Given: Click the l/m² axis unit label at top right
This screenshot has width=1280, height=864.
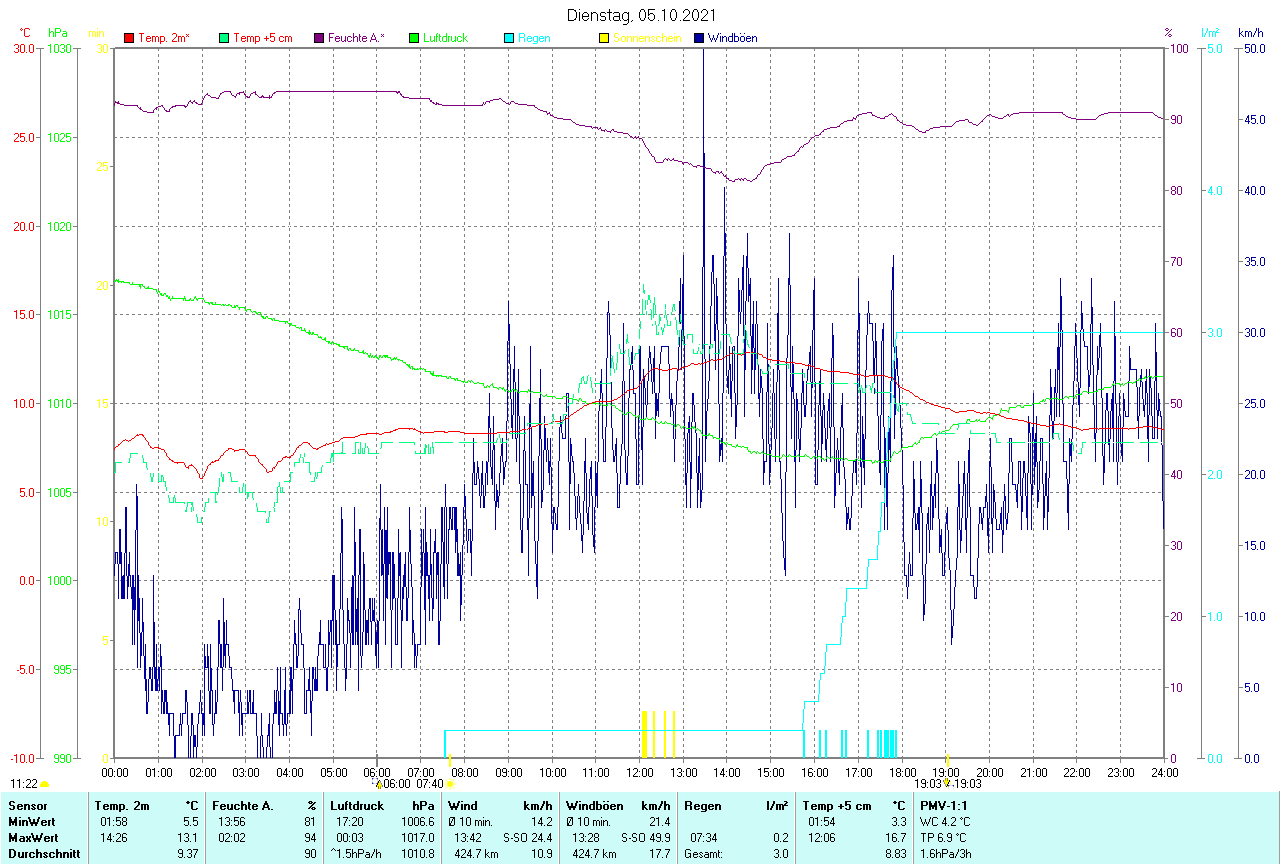Looking at the screenshot, I should pos(1210,33).
